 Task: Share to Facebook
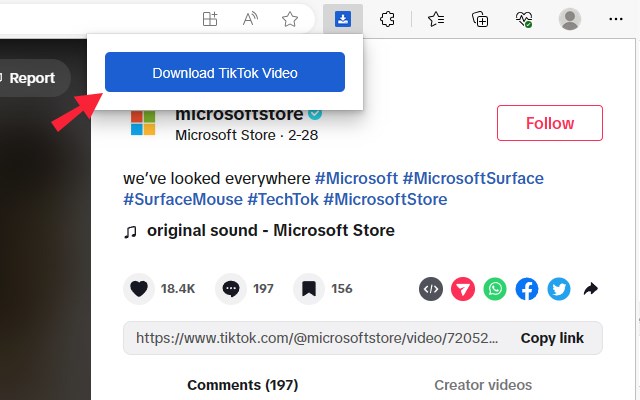coord(527,289)
